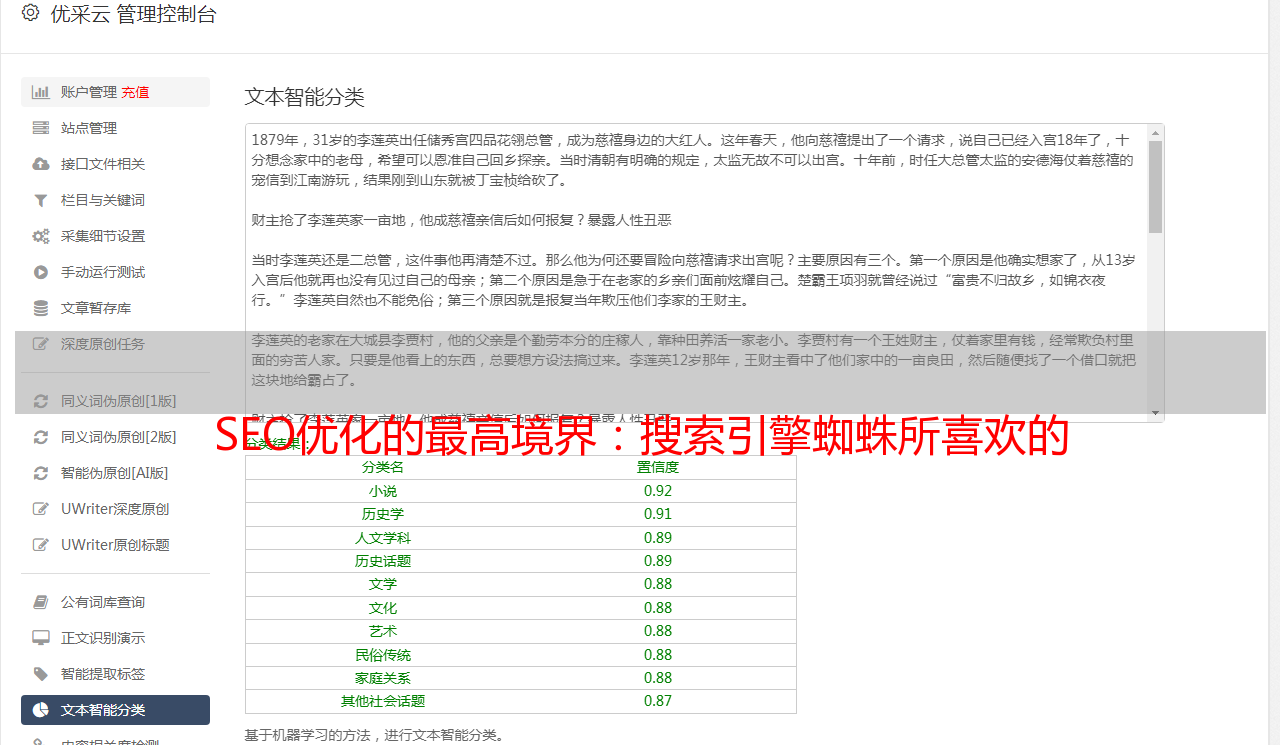1280x745 pixels.
Task: Click the 民俗传统 category cell
Action: click(x=383, y=655)
